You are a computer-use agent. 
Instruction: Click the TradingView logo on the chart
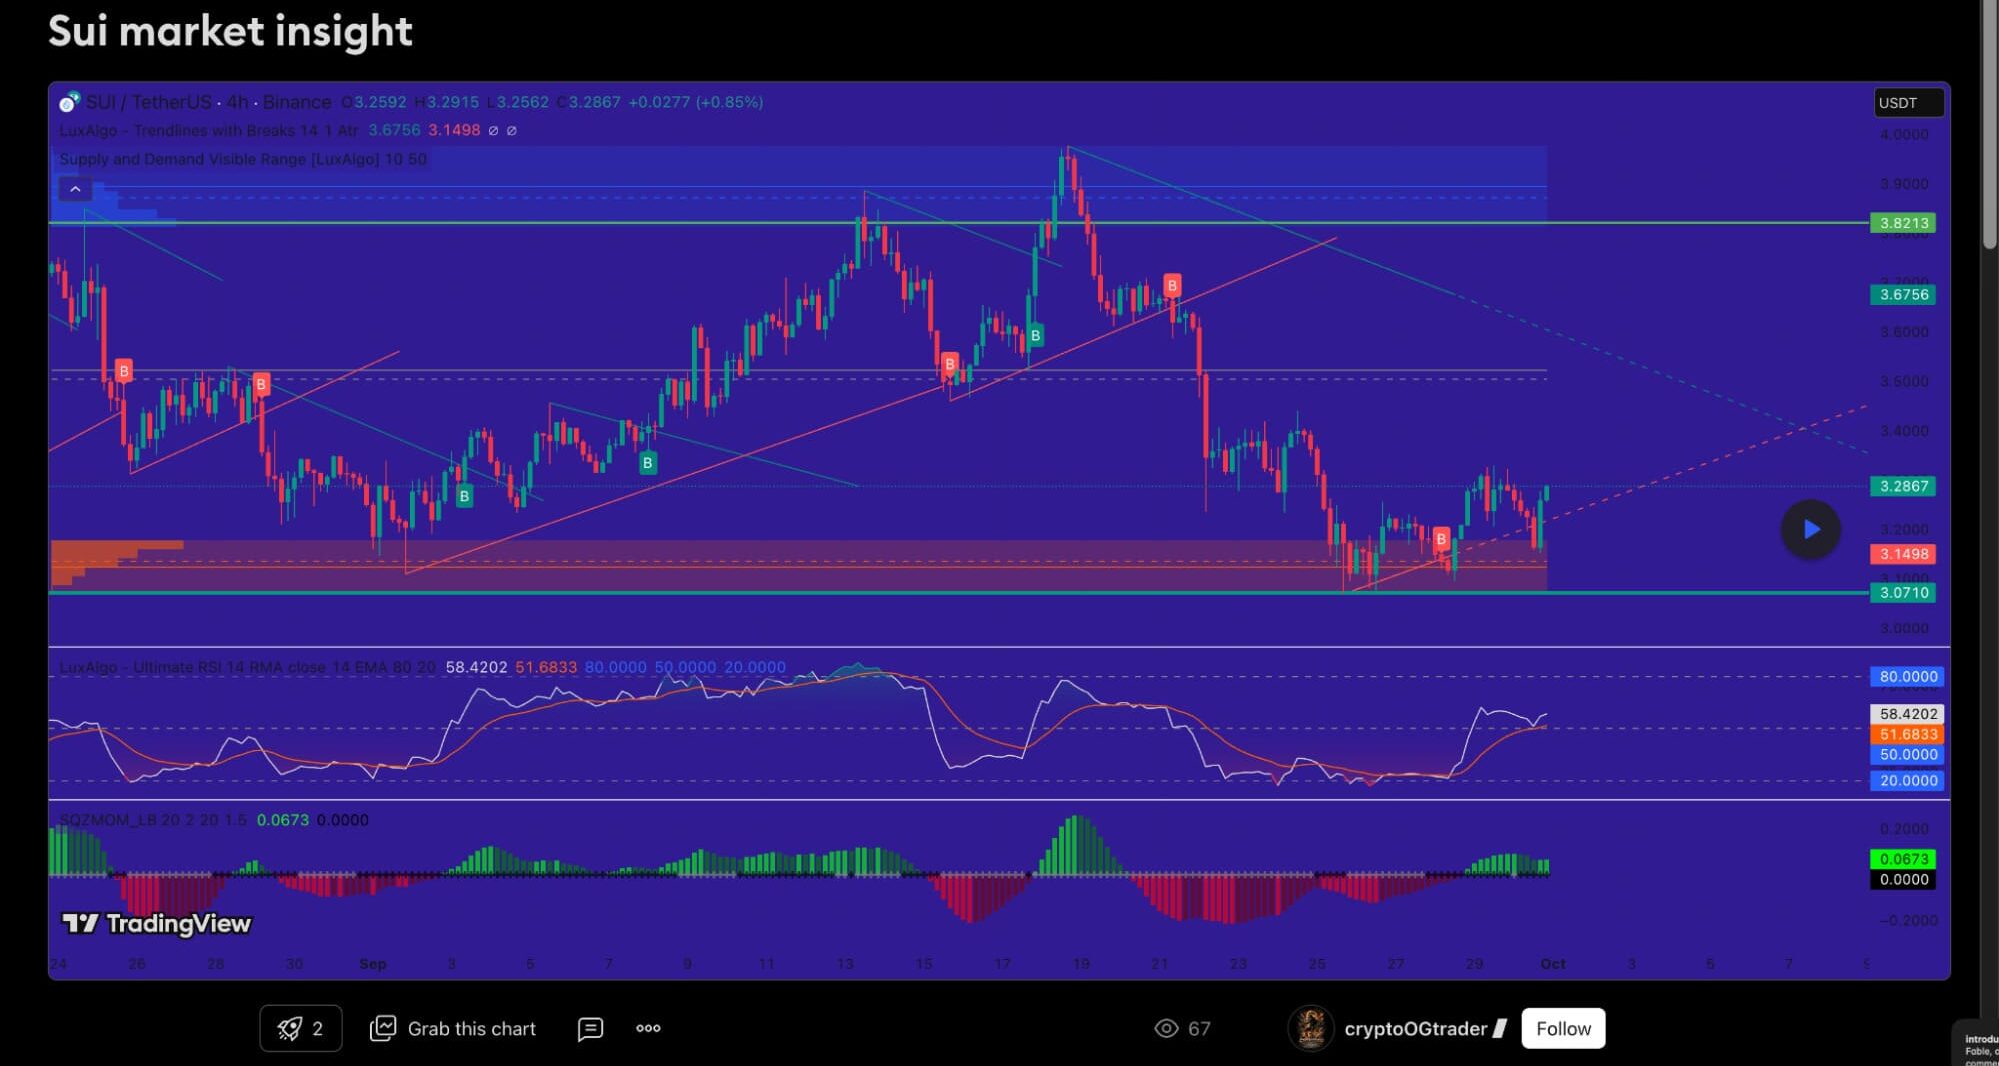point(157,923)
